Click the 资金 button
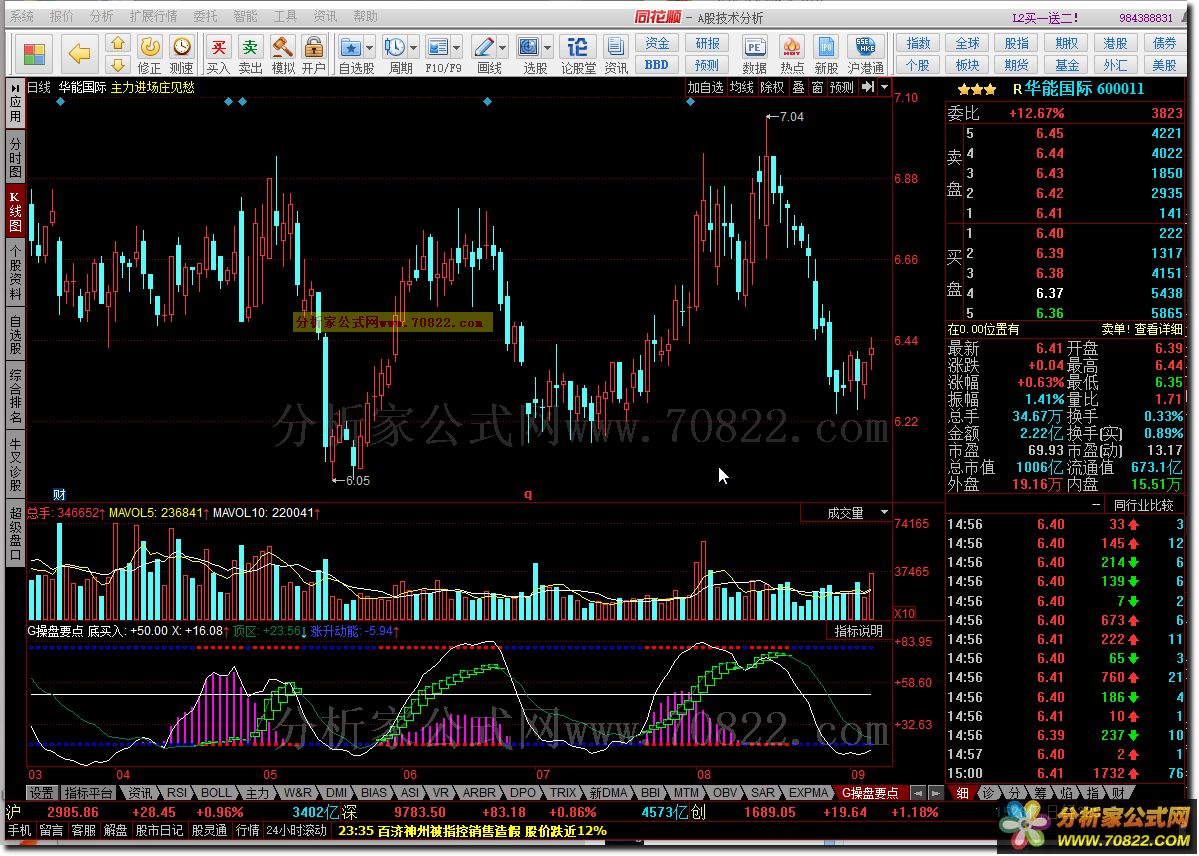The width and height of the screenshot is (1199, 856). [657, 44]
